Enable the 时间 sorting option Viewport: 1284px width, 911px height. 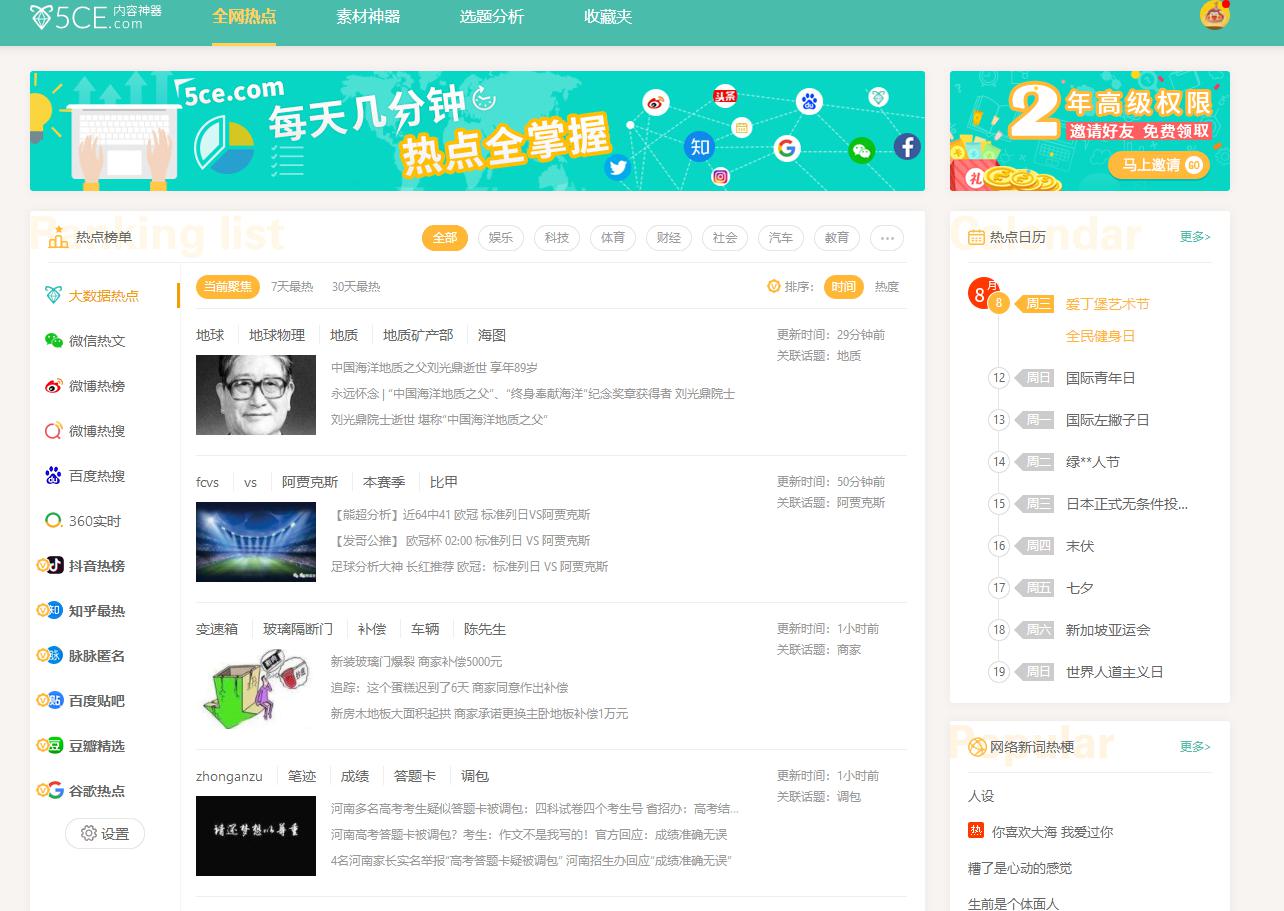click(x=843, y=286)
